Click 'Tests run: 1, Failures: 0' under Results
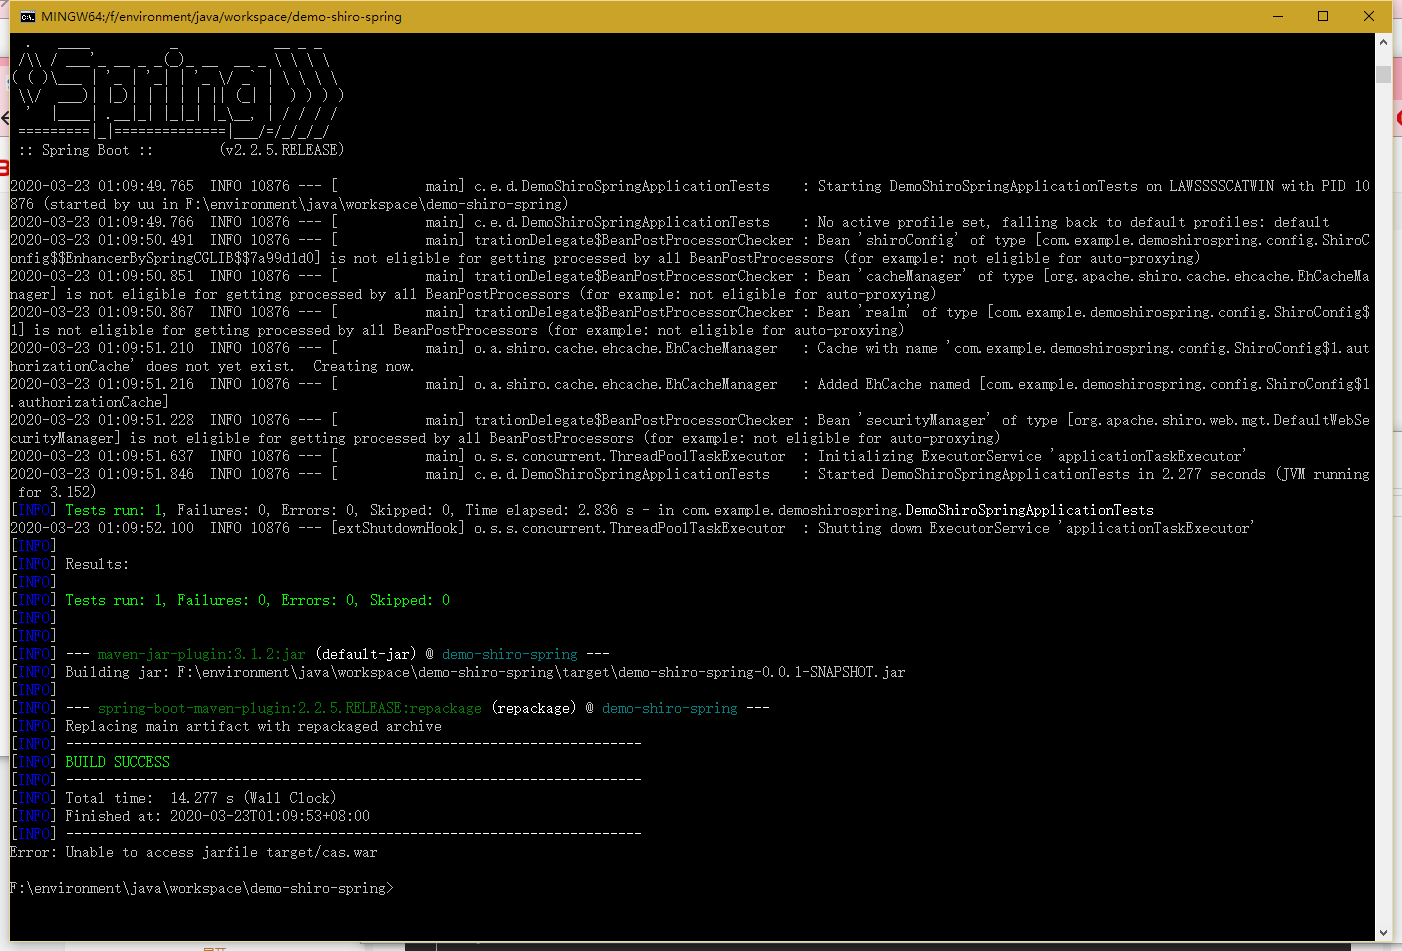This screenshot has height=951, width=1402. coord(257,600)
